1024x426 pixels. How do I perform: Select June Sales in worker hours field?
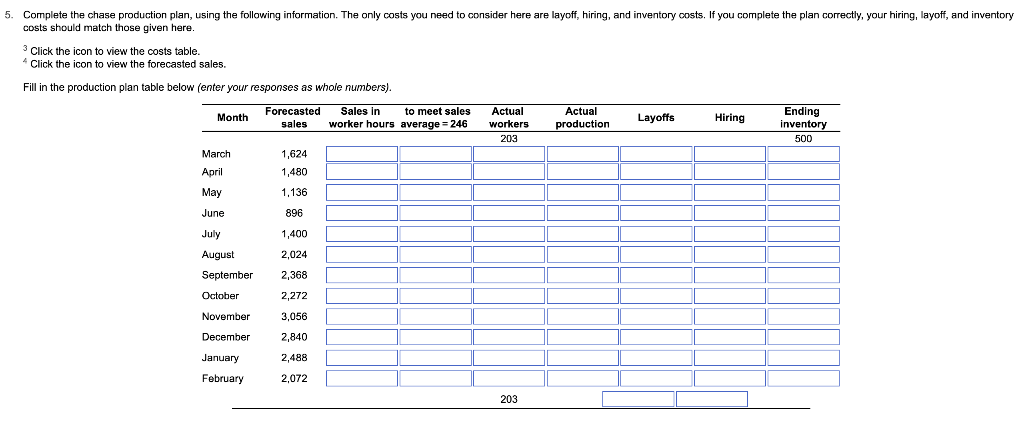(x=362, y=213)
